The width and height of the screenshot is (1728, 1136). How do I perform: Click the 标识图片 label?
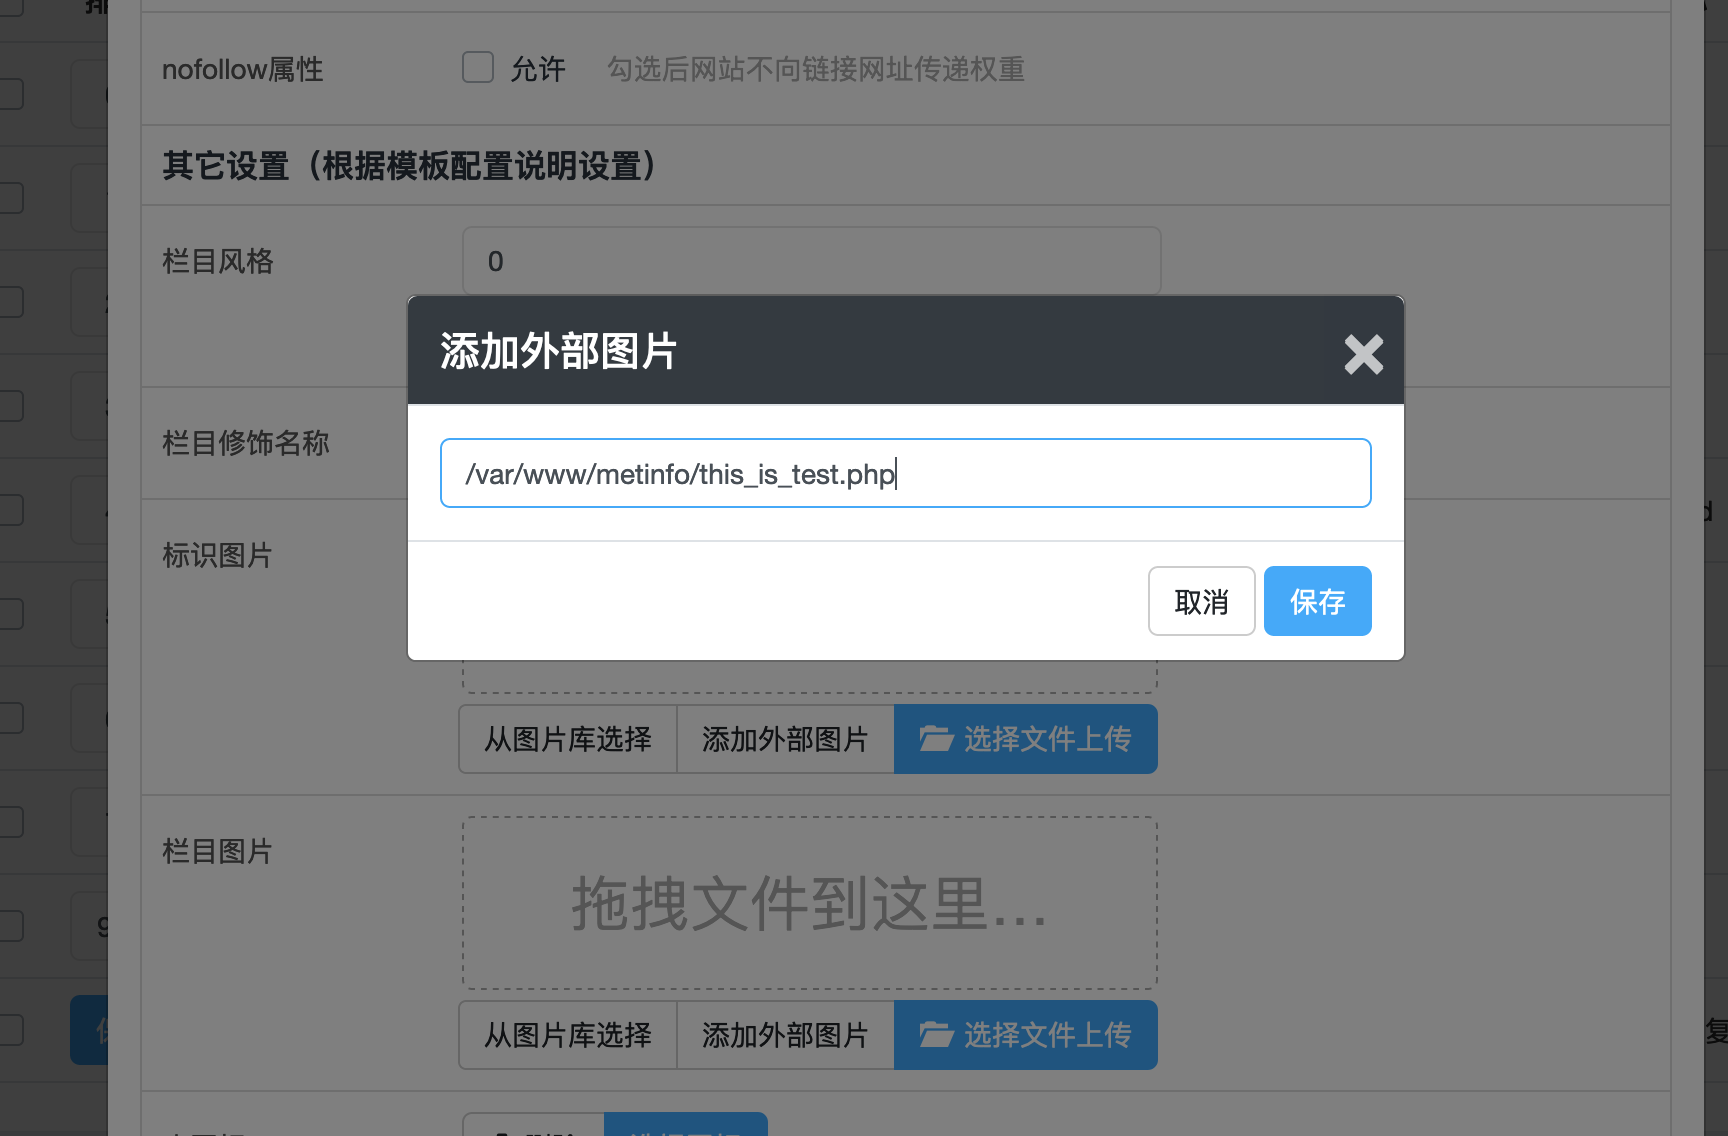click(x=218, y=555)
